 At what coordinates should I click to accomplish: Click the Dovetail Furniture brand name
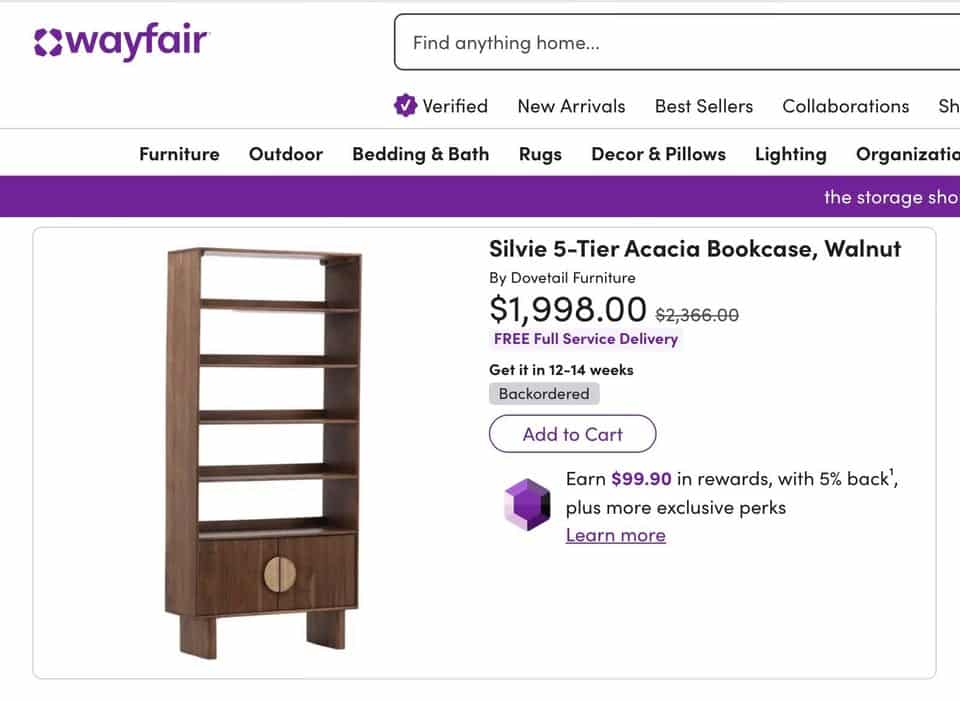(573, 278)
